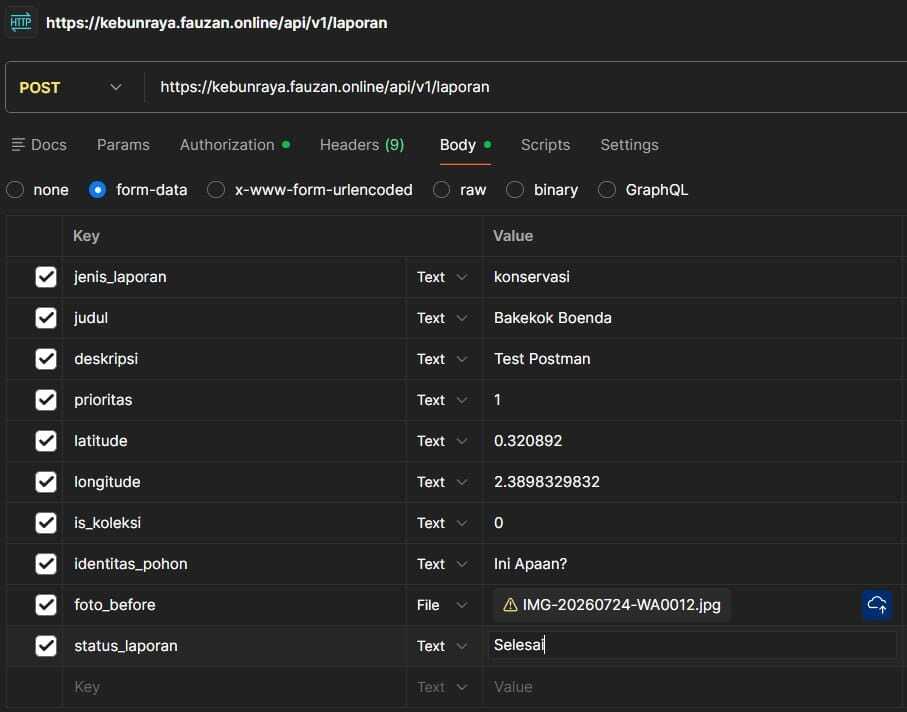Switch to the Scripts tab
907x712 pixels.
(545, 145)
